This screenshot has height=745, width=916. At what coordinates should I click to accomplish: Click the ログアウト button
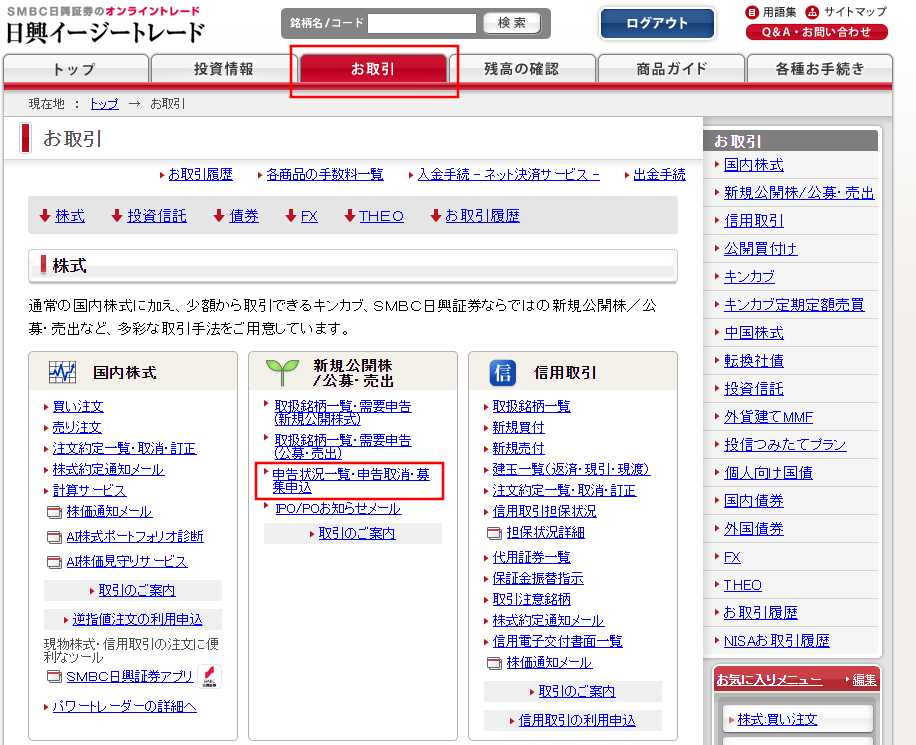point(657,24)
